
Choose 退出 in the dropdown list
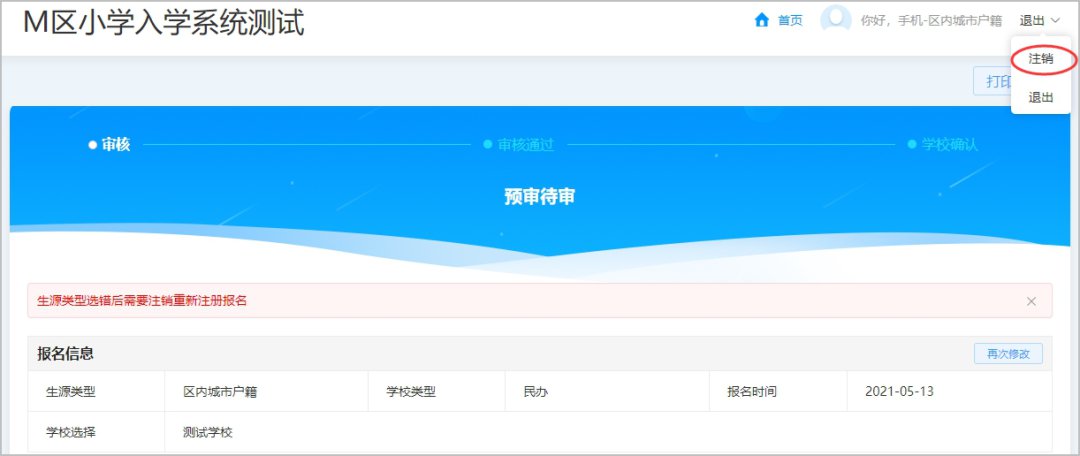point(1040,97)
